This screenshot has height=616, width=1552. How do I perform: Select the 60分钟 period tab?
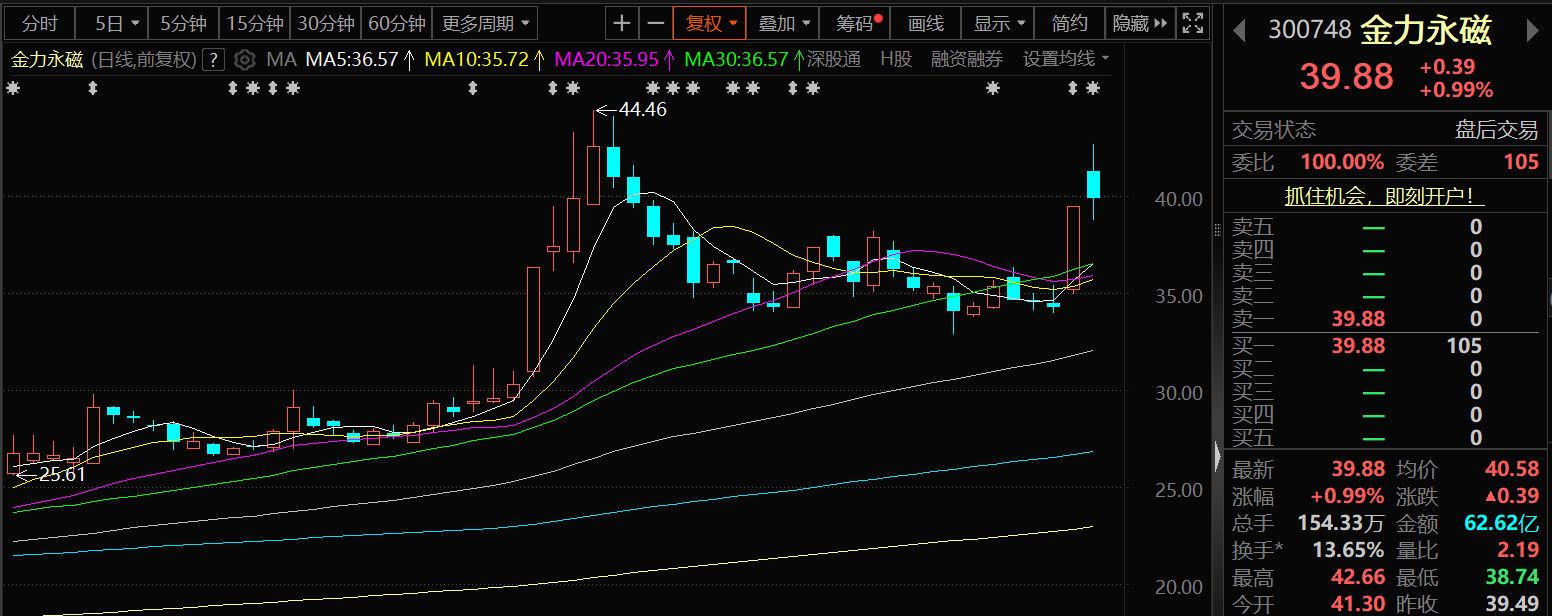point(396,23)
